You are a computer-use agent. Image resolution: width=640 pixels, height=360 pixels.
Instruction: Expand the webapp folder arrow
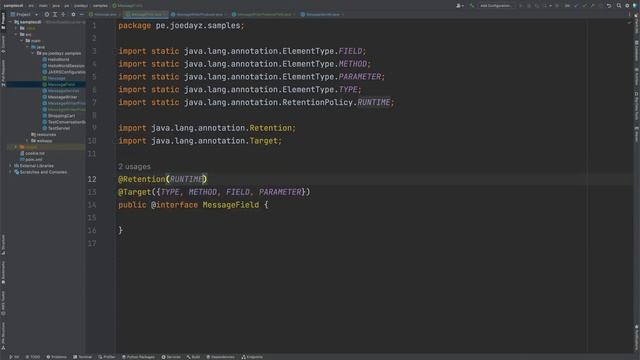coord(28,141)
